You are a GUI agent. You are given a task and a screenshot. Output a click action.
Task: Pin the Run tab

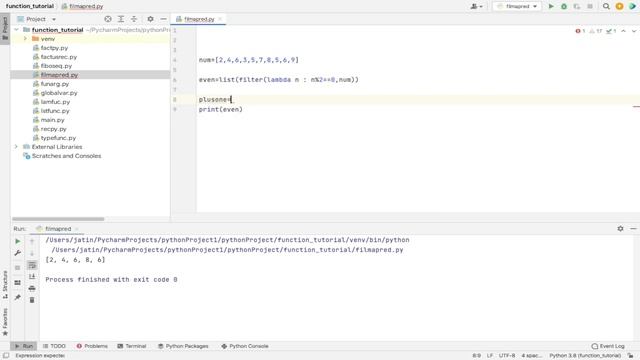pyautogui.click(x=18, y=297)
